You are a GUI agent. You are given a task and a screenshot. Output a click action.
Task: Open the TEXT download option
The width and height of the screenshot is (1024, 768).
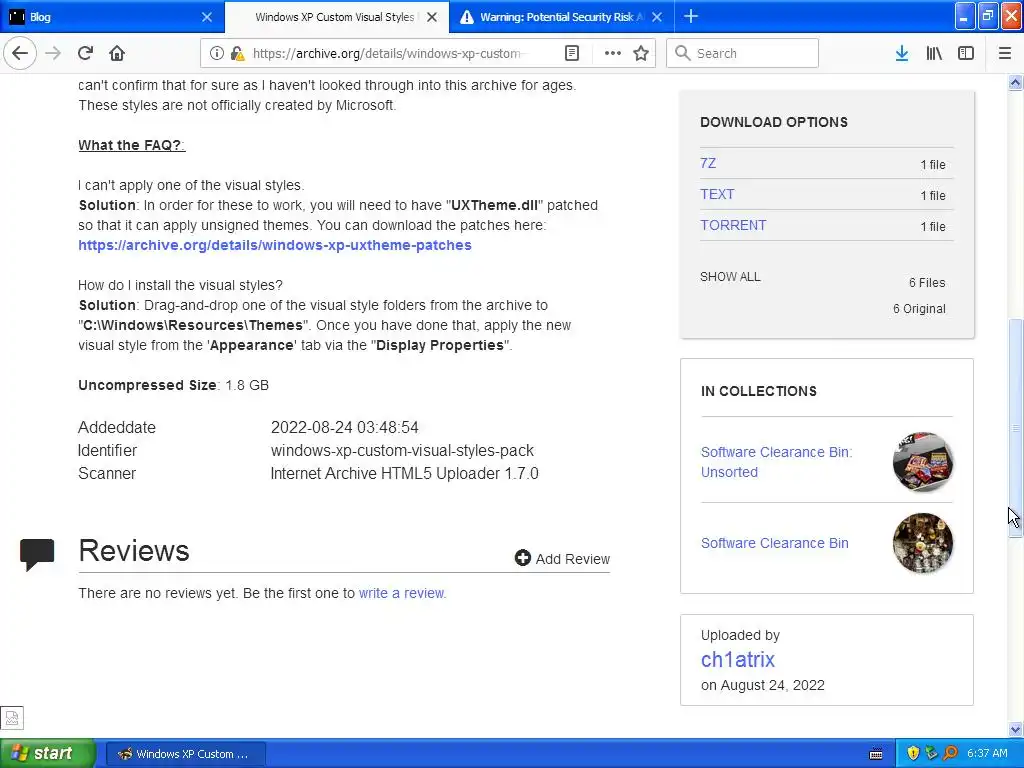pos(717,194)
